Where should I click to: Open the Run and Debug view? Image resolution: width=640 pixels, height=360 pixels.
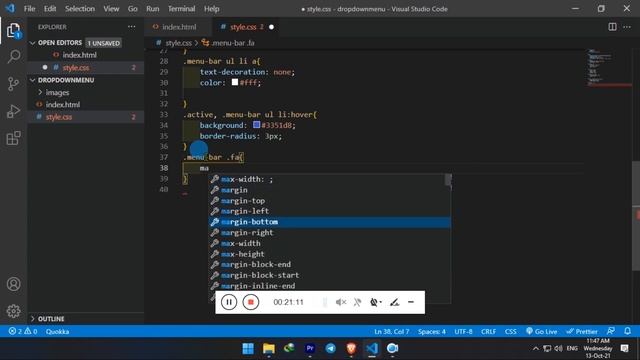[x=13, y=111]
